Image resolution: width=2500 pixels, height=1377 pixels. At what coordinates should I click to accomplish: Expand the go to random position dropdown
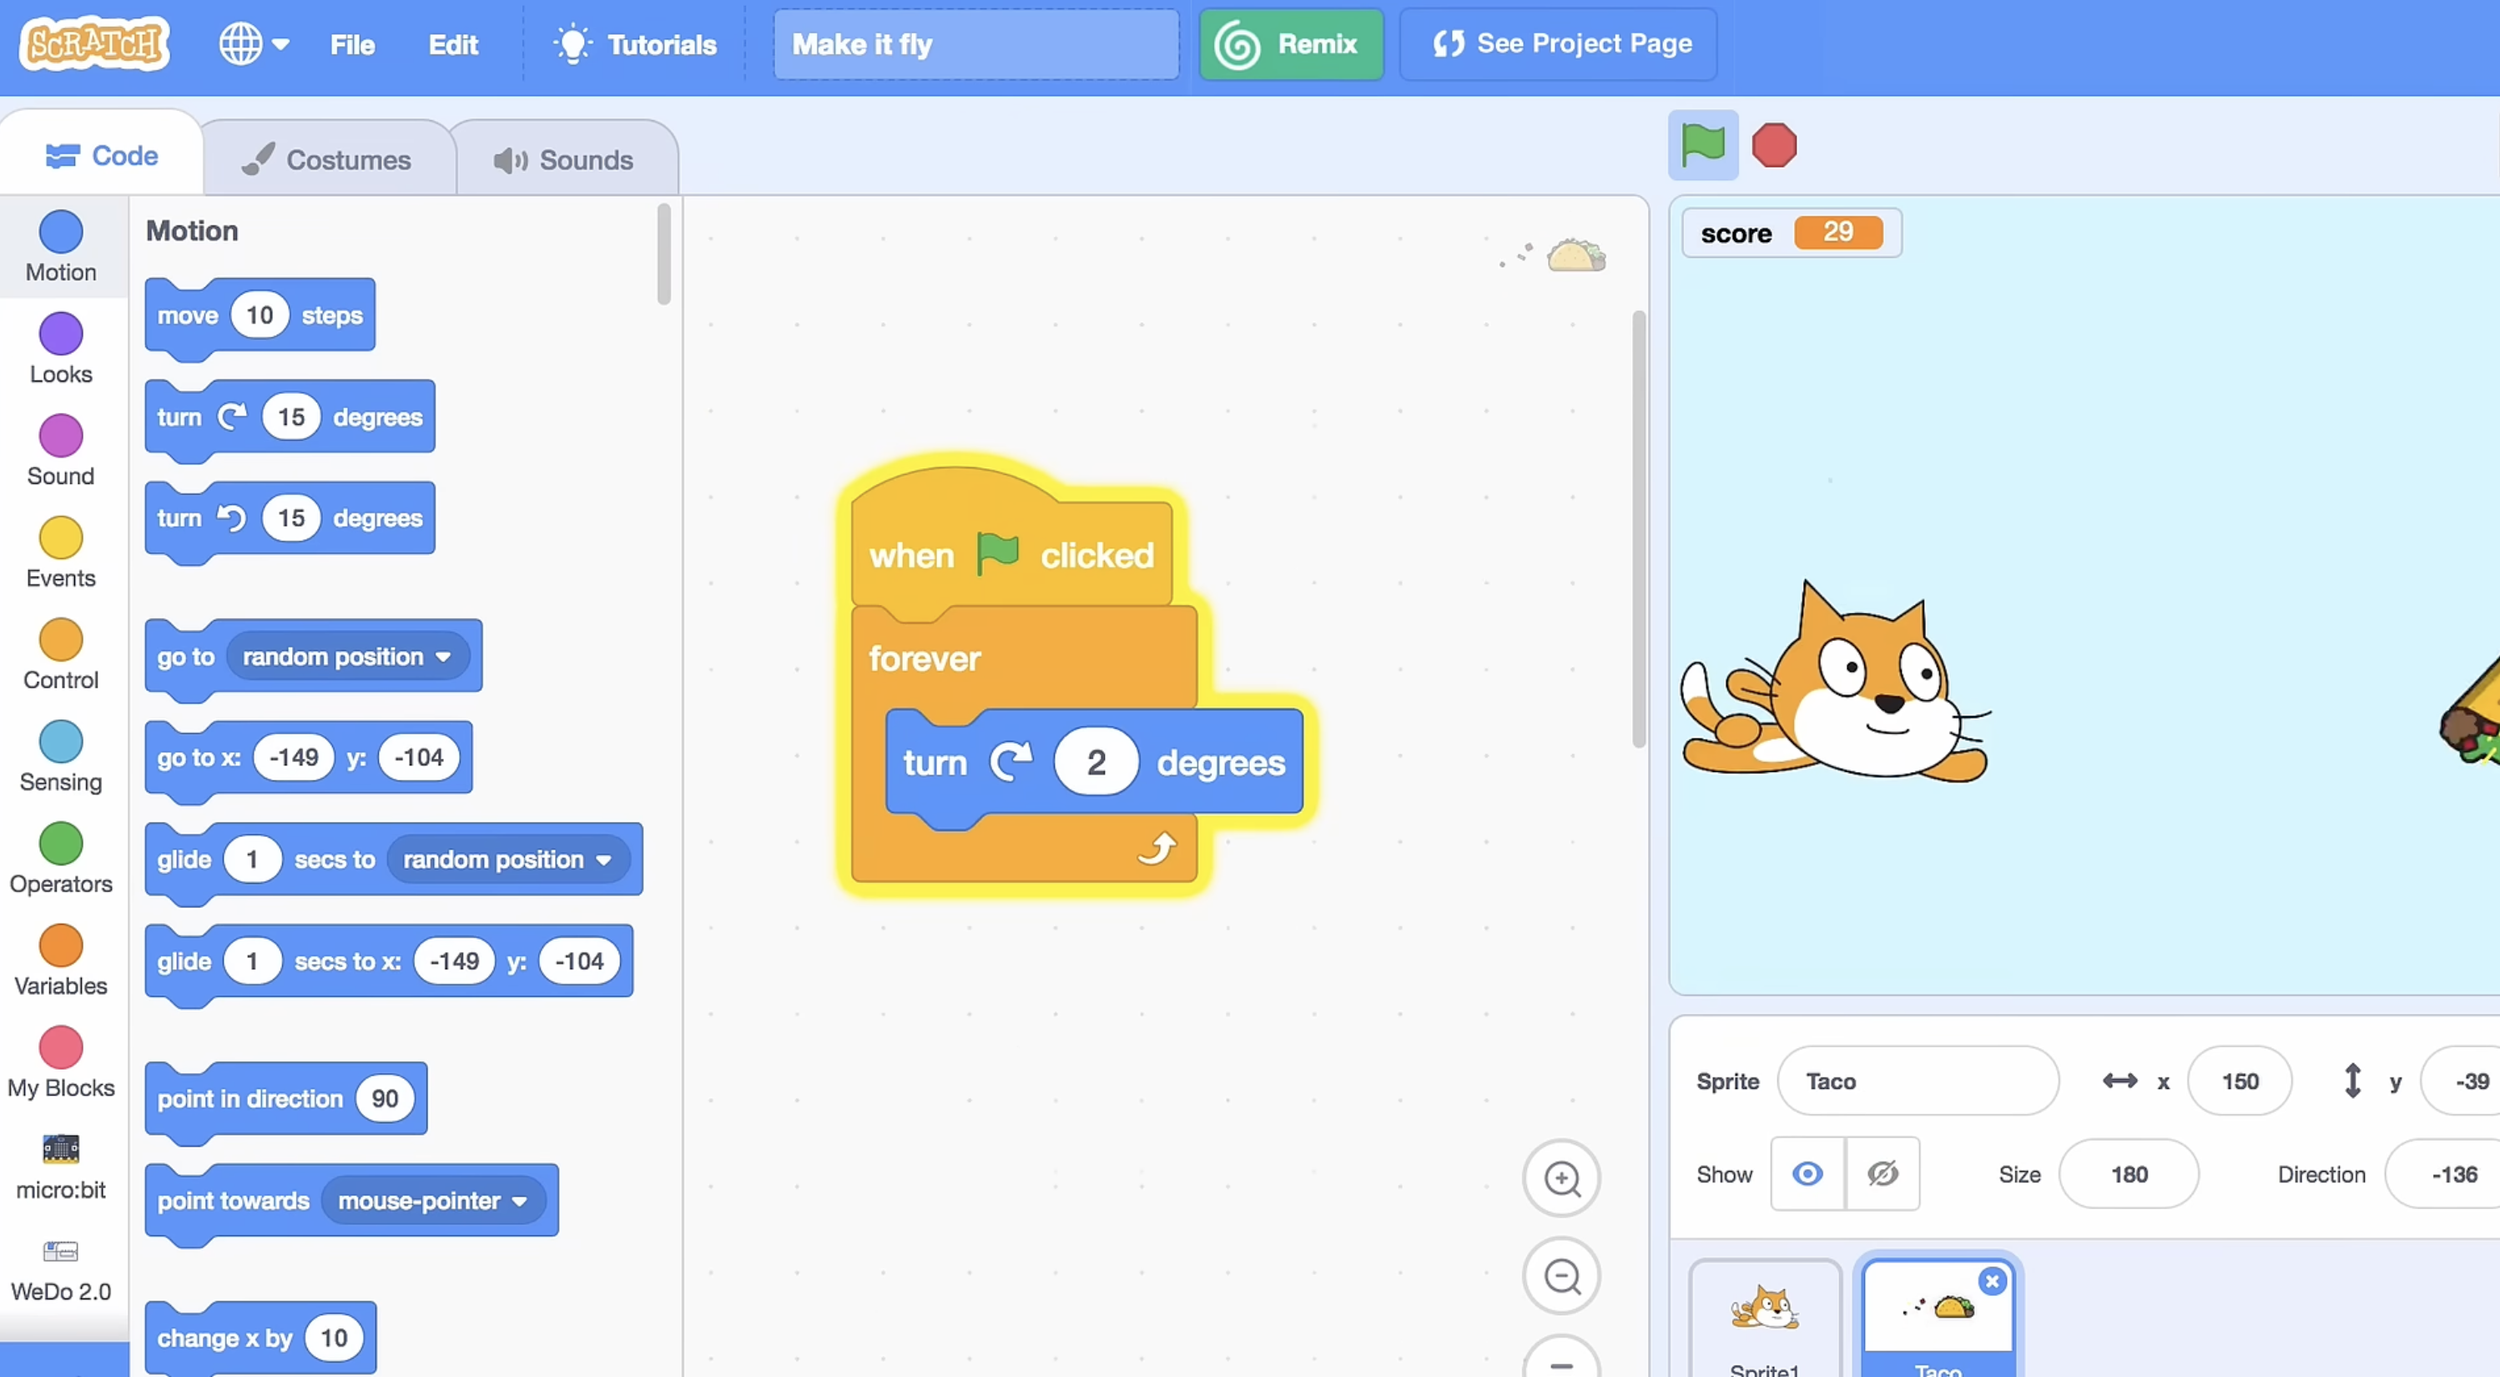pyautogui.click(x=443, y=657)
